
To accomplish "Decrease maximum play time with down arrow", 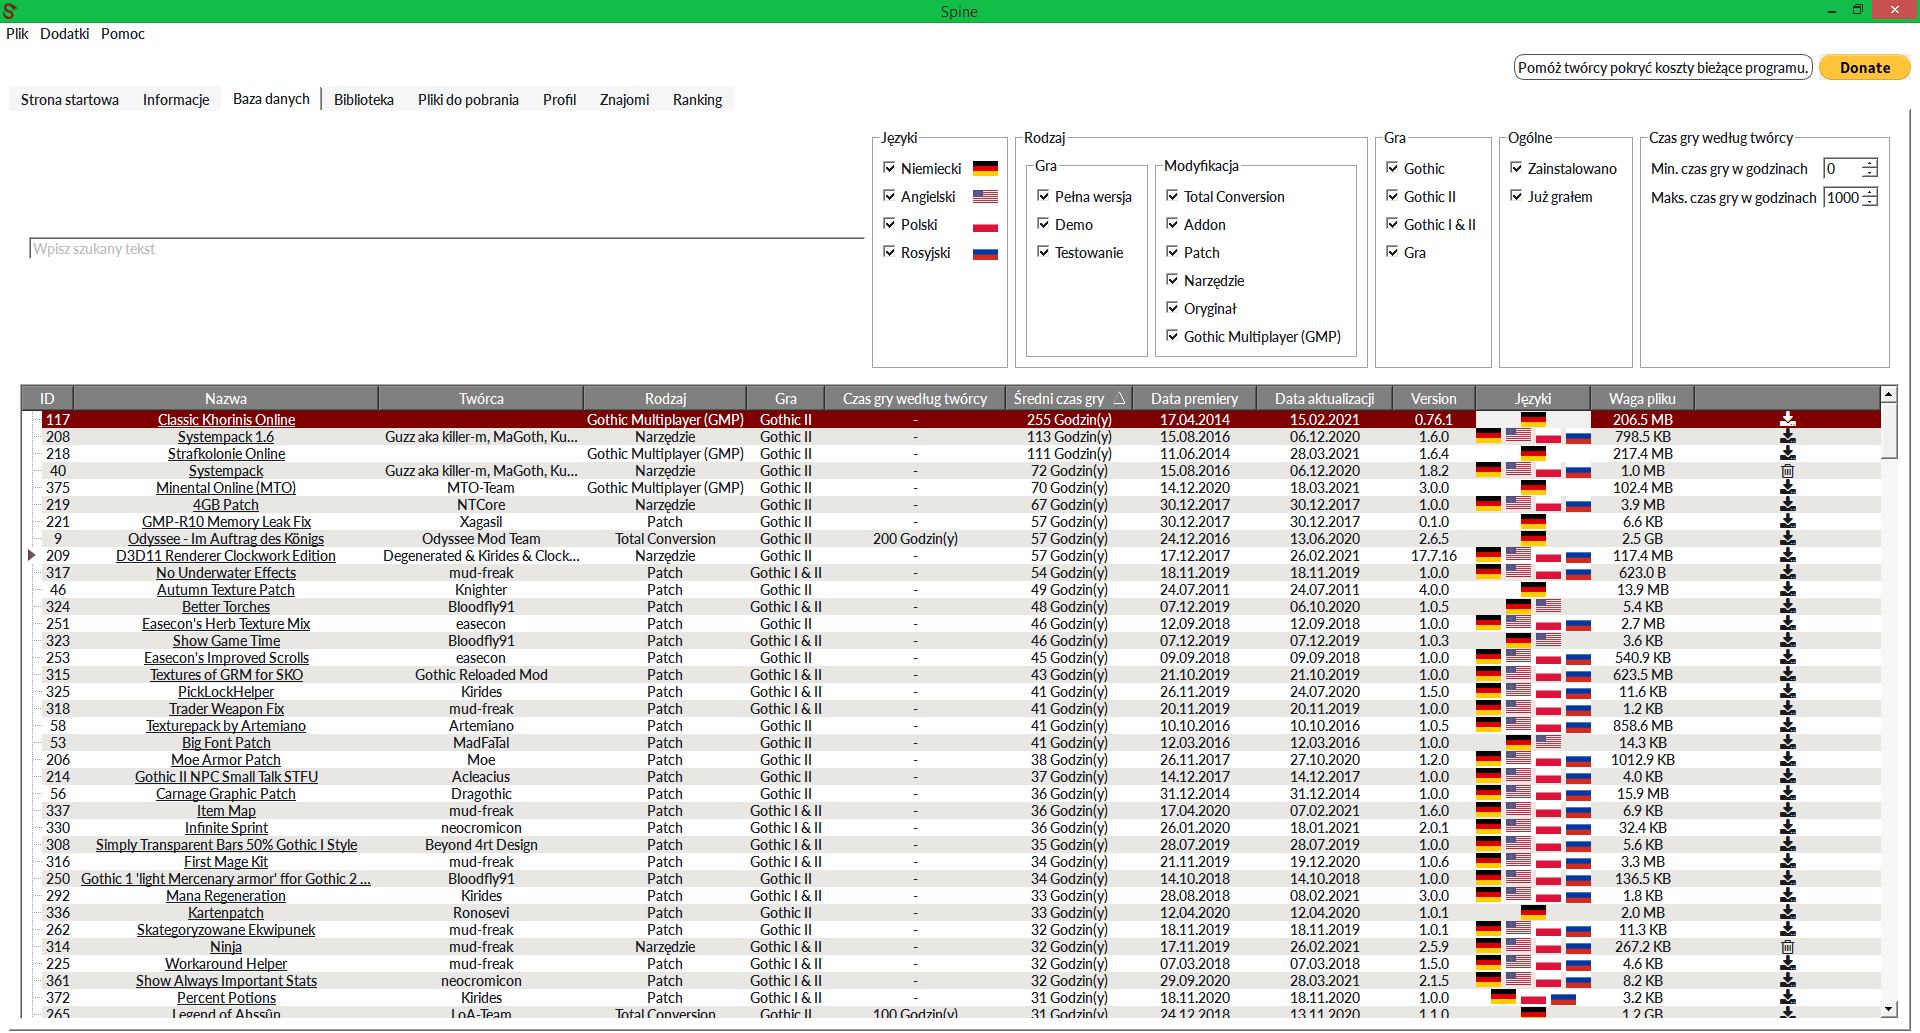I will click(1869, 202).
